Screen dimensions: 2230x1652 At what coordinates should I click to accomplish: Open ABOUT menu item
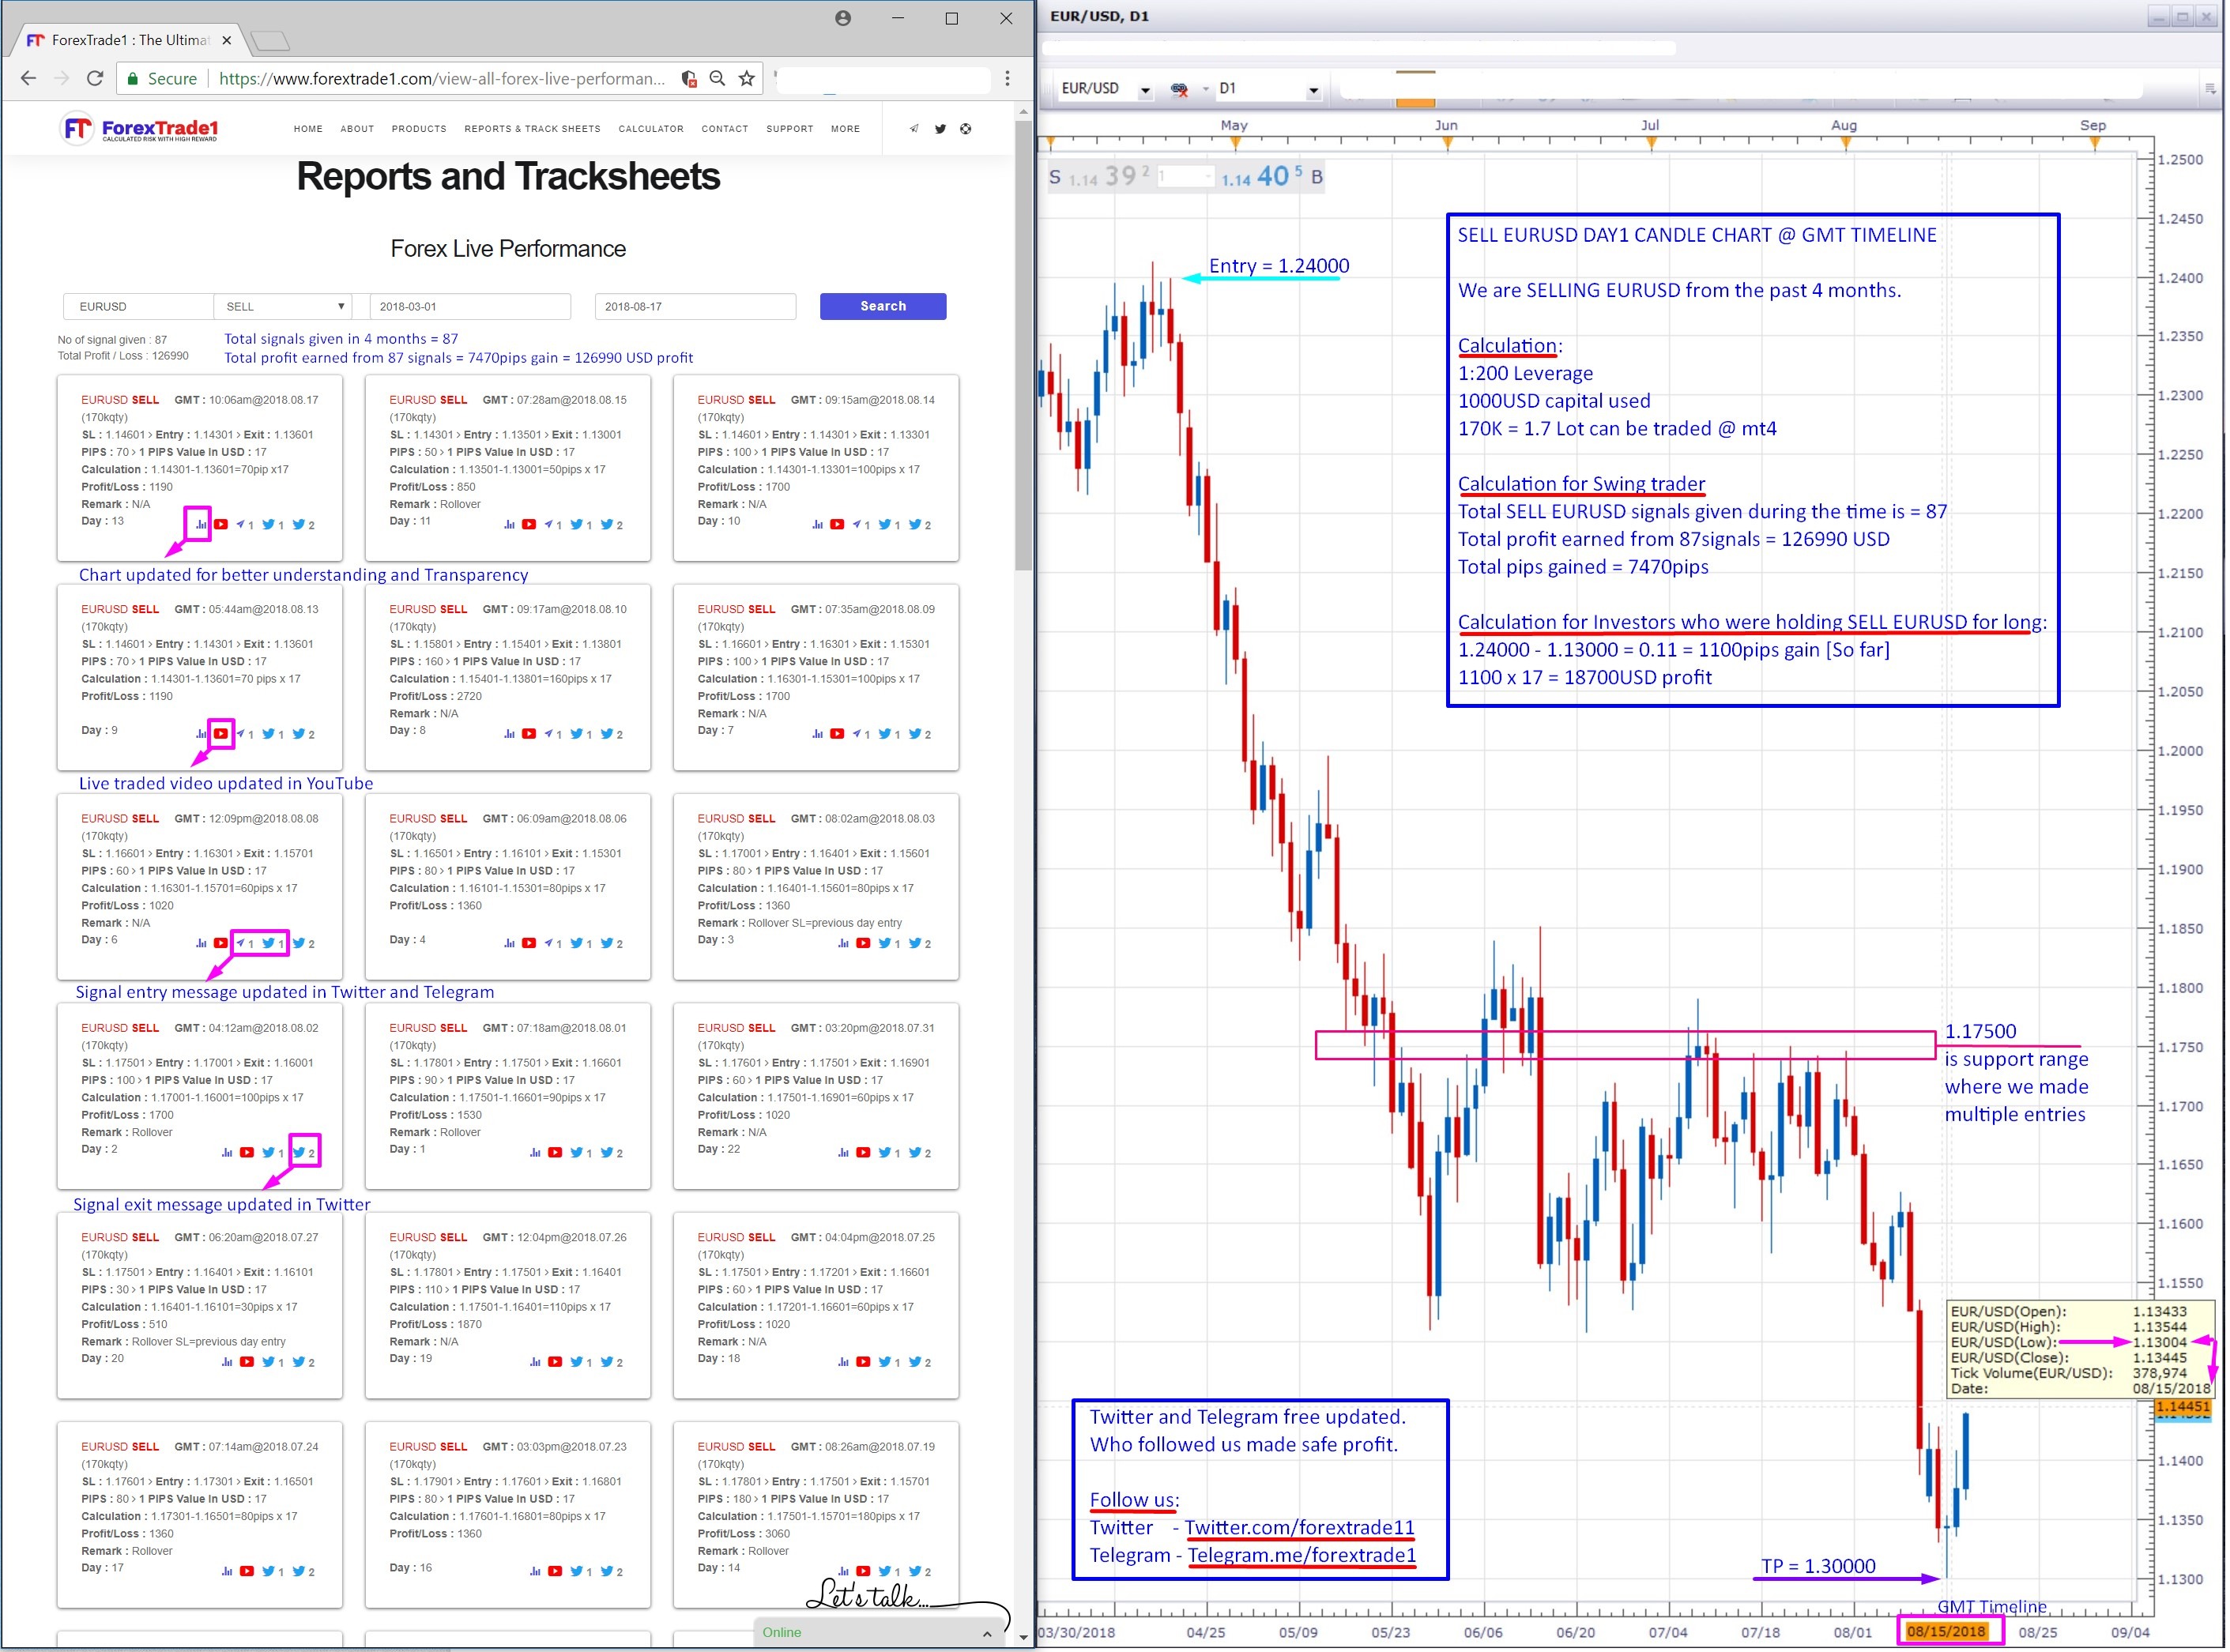[358, 129]
